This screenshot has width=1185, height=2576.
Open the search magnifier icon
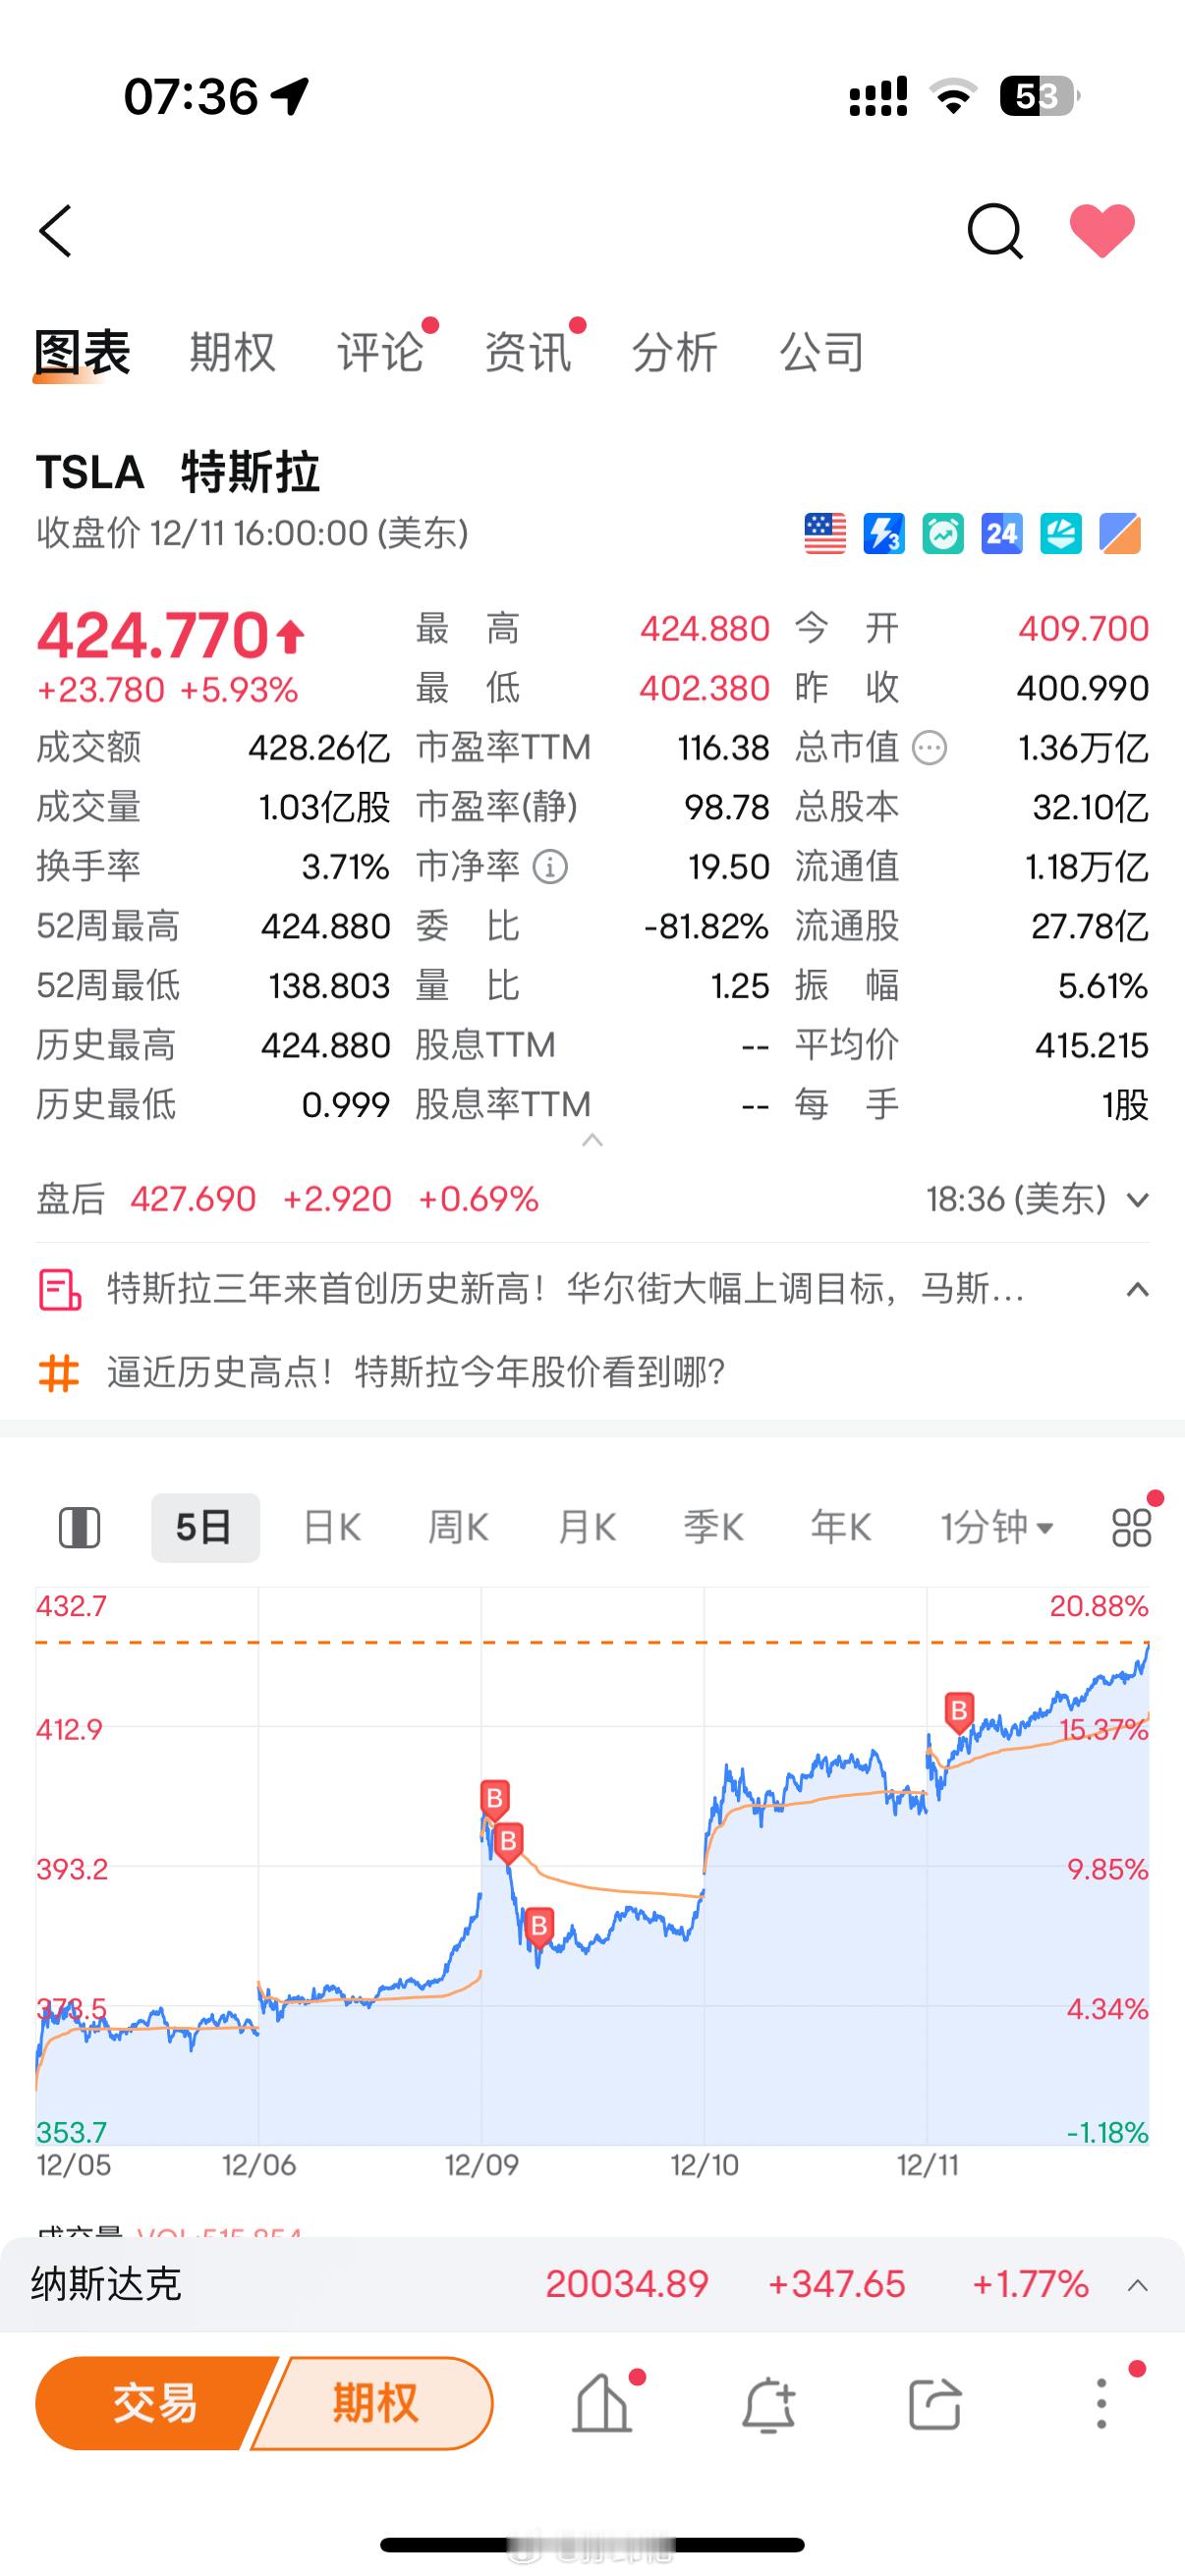click(x=995, y=231)
